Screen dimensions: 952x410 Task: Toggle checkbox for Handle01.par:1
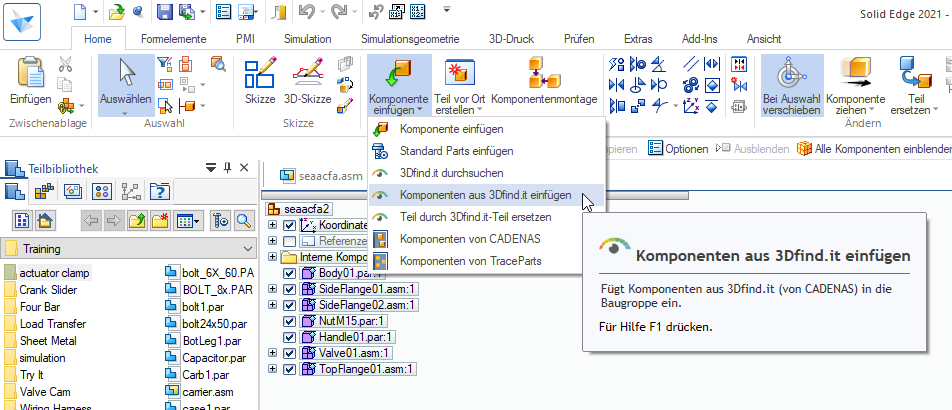290,337
